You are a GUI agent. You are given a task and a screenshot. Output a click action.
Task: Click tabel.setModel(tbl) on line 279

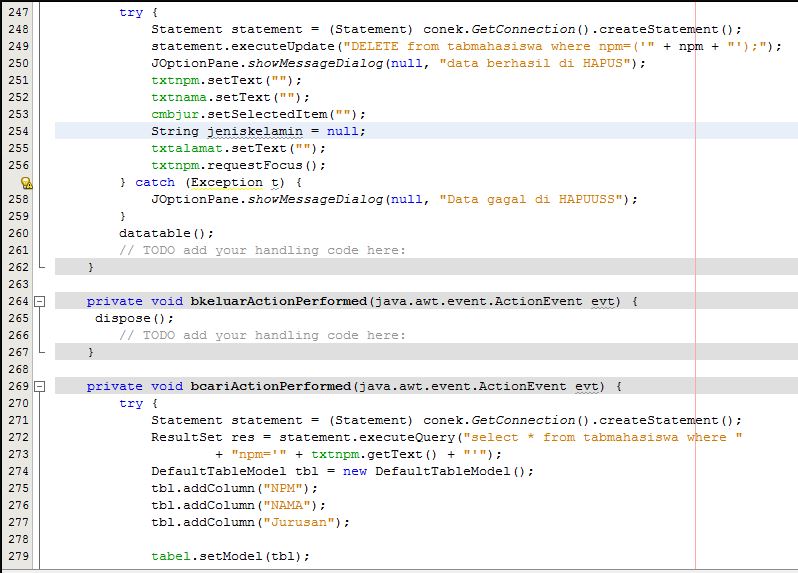point(230,556)
